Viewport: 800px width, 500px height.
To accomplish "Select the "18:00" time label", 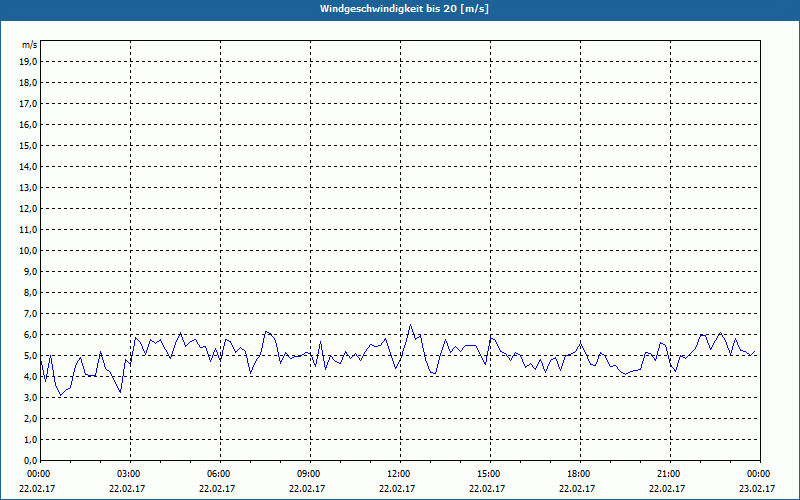I will click(x=580, y=474).
